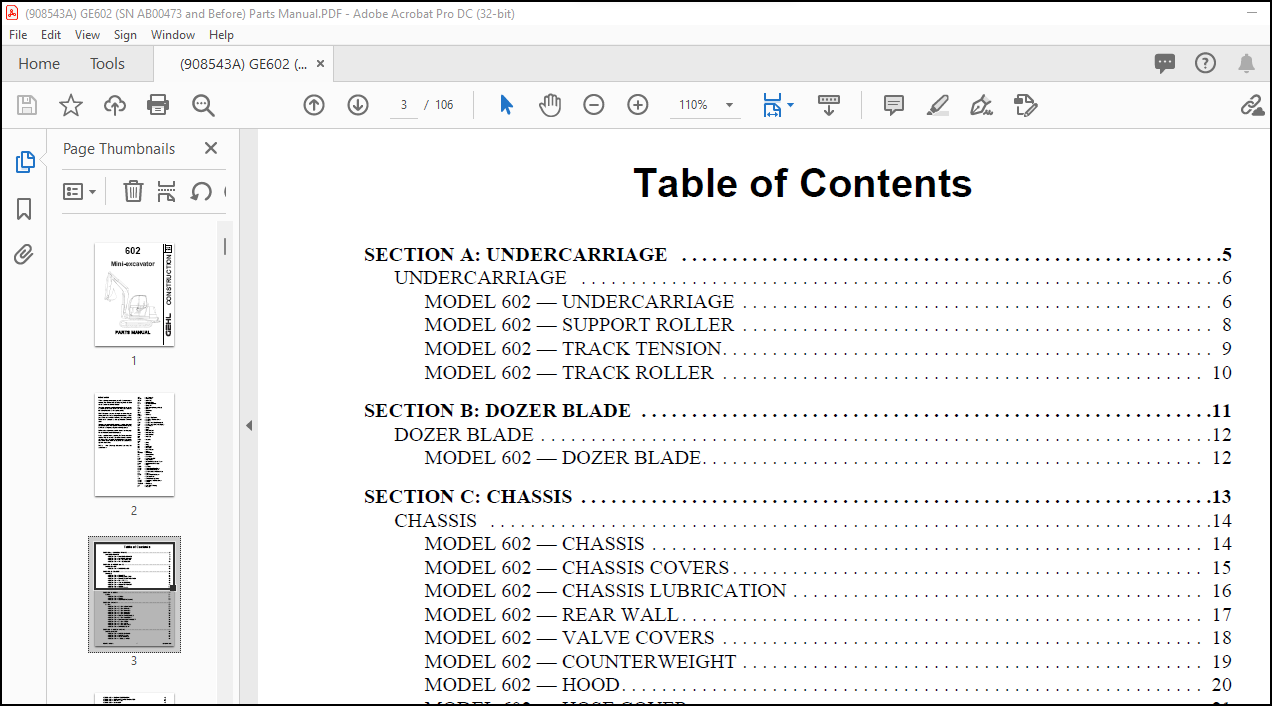Open the Edit menu

pyautogui.click(x=51, y=34)
